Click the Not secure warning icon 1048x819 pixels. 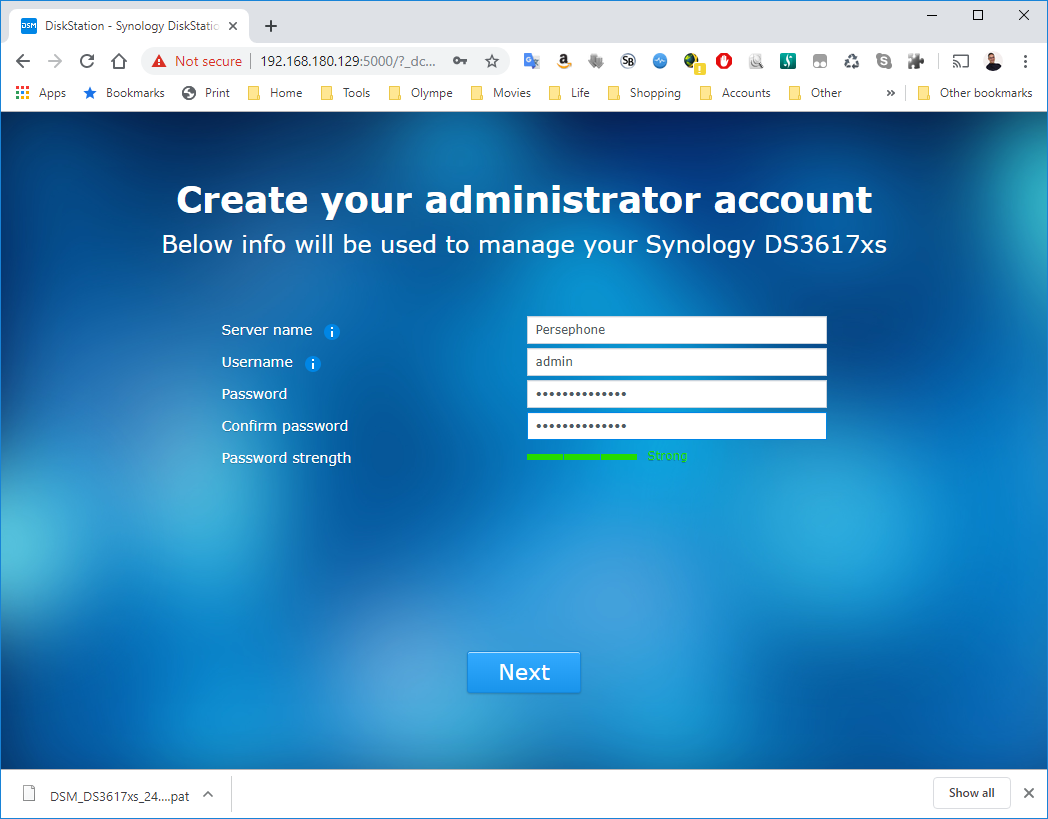158,62
